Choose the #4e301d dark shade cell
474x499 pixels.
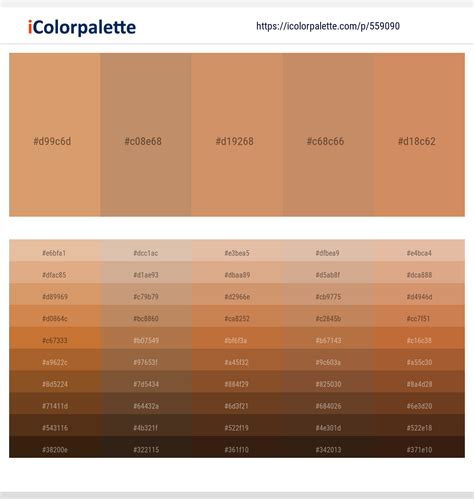(328, 425)
